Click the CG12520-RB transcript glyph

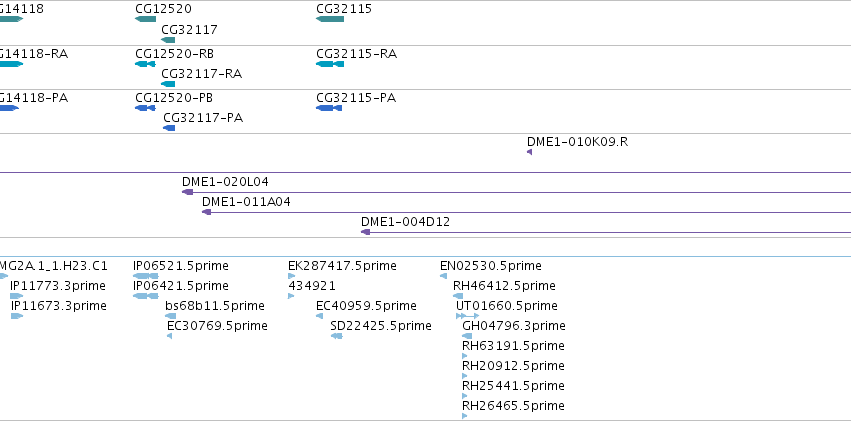click(x=145, y=64)
